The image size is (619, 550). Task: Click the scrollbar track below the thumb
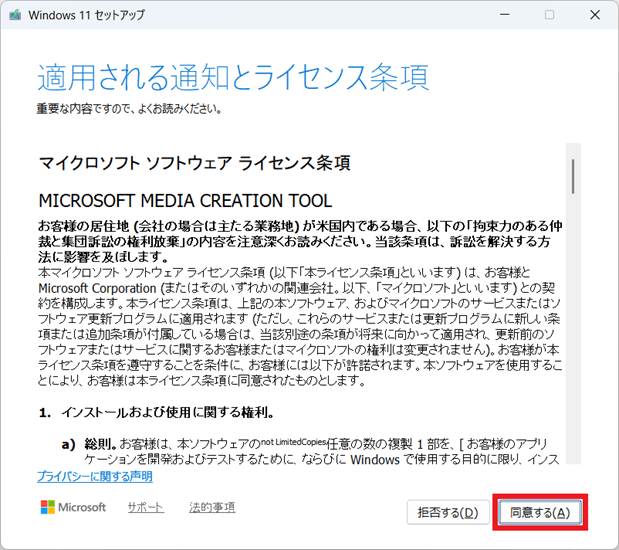tap(573, 350)
